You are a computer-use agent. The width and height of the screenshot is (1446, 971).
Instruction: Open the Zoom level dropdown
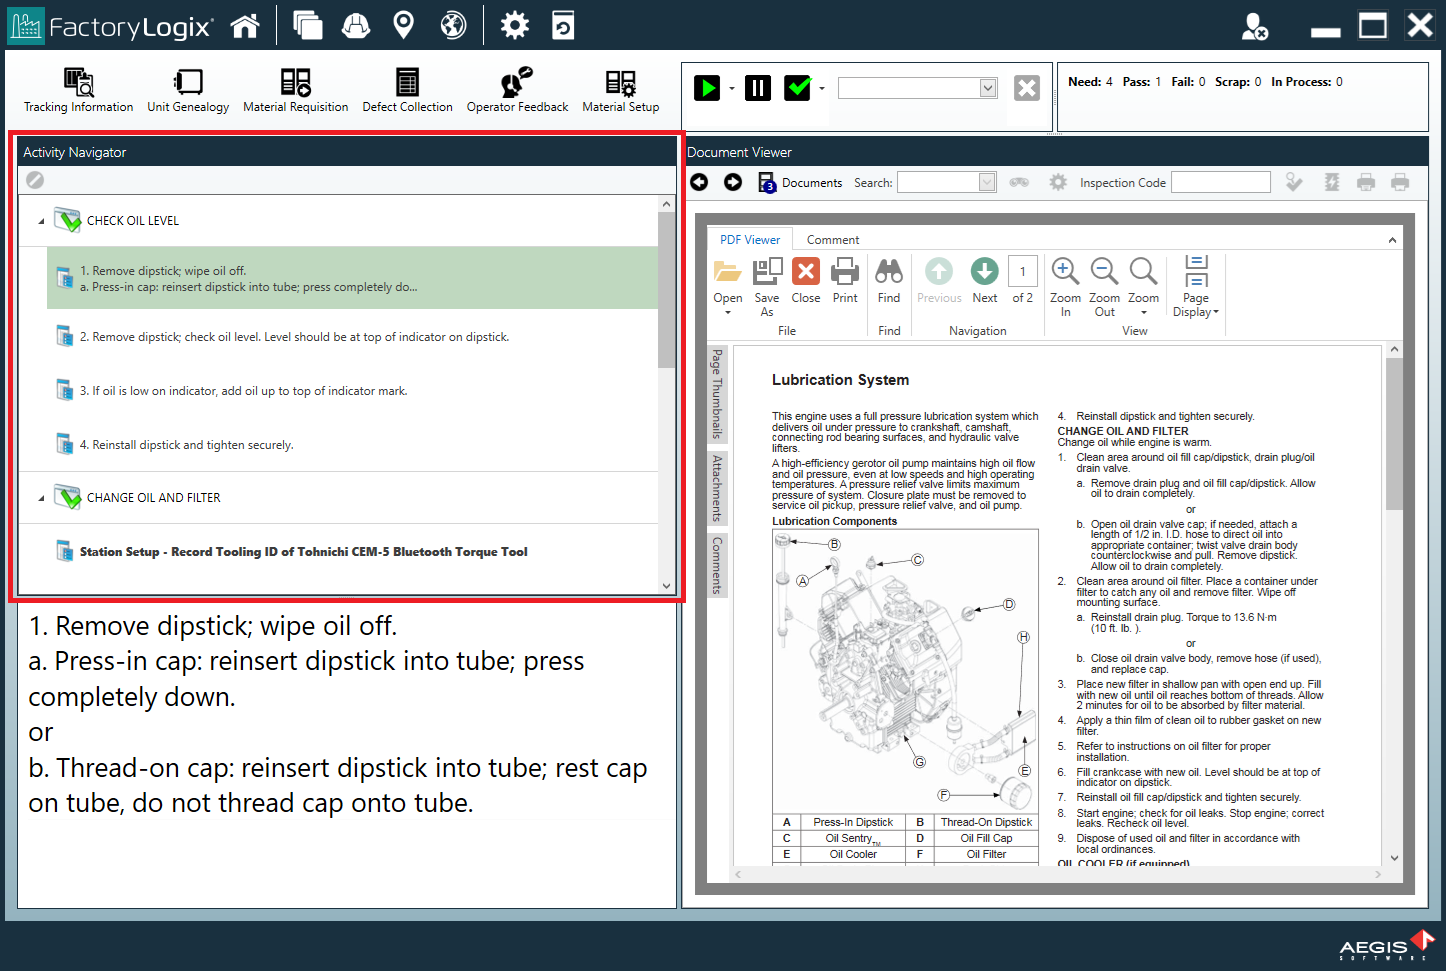(x=1143, y=283)
